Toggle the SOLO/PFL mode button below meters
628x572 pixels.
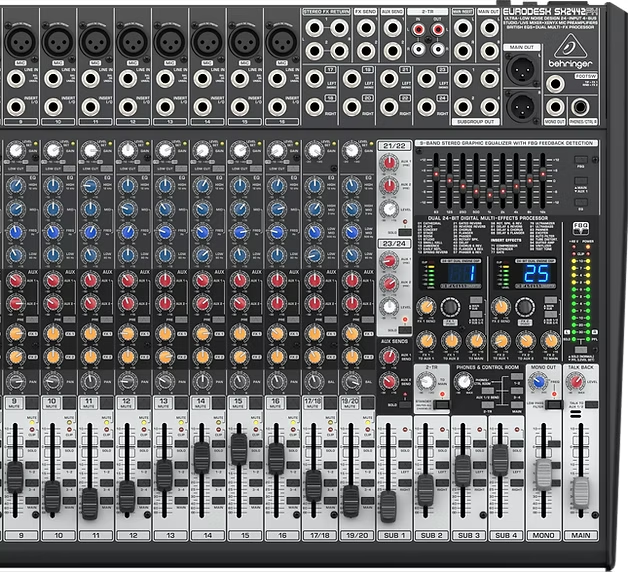click(581, 350)
